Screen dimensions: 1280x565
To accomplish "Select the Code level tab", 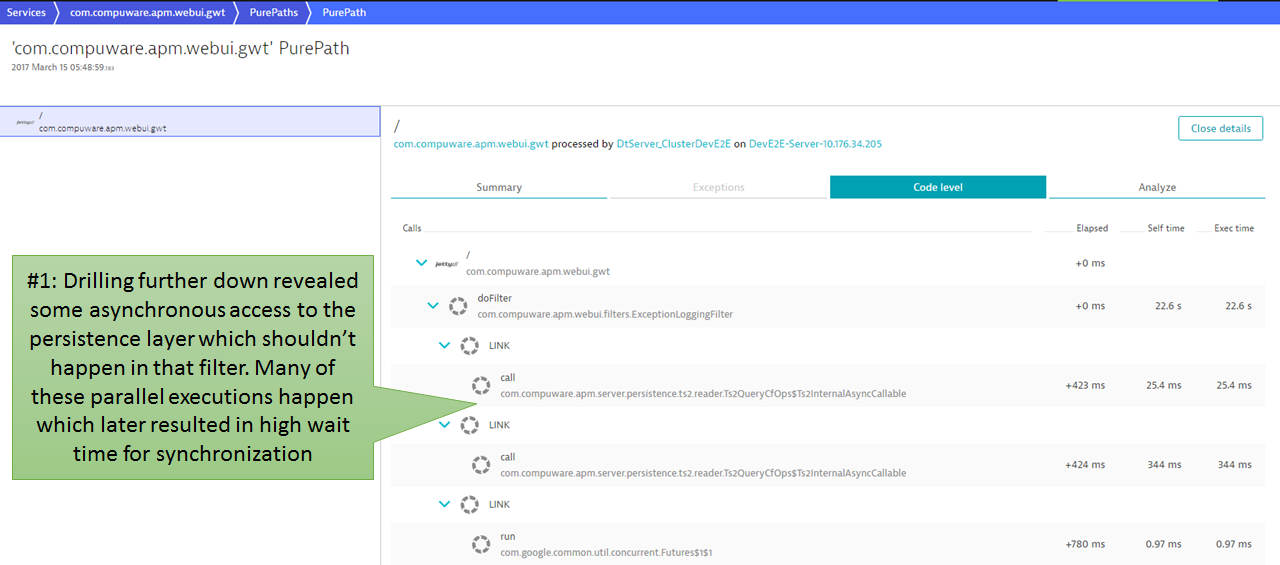I will 938,187.
